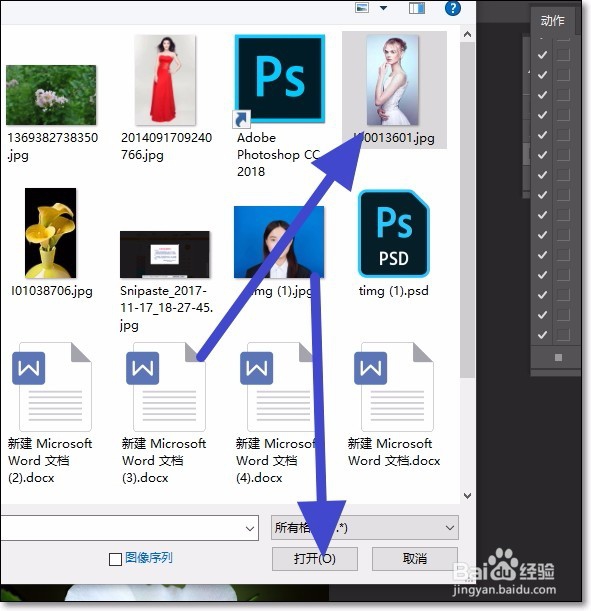Select the white dress portrait thumbnail
Viewport: 591px width, 611px height.
pyautogui.click(x=393, y=80)
